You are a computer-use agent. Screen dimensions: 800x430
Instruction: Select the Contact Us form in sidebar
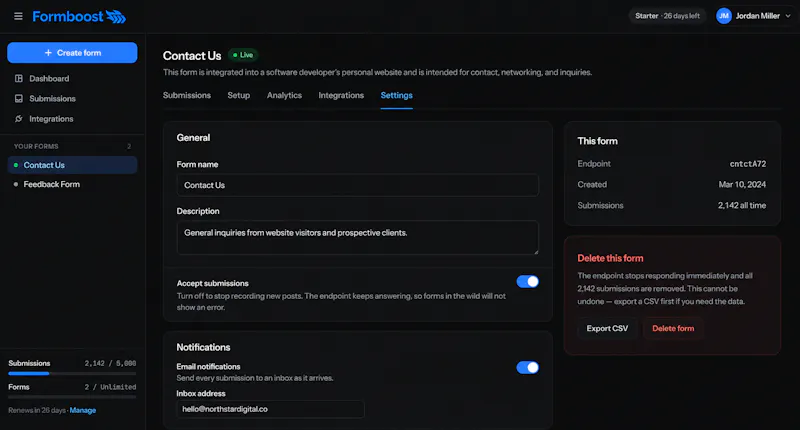click(x=72, y=165)
